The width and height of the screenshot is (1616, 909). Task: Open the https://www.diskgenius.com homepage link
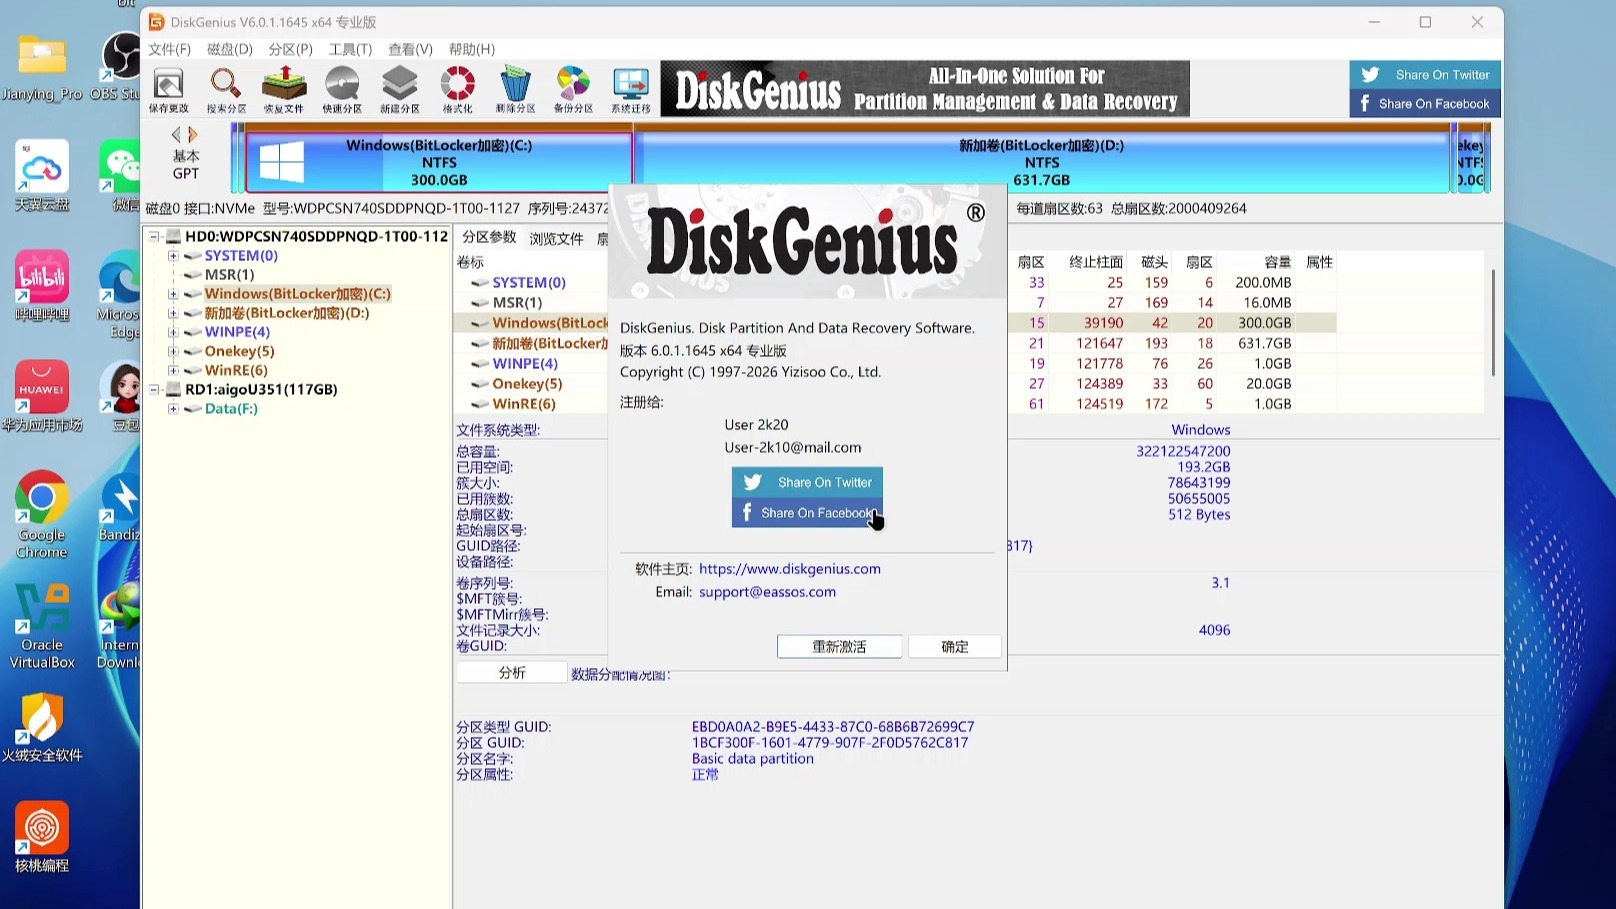pos(790,569)
